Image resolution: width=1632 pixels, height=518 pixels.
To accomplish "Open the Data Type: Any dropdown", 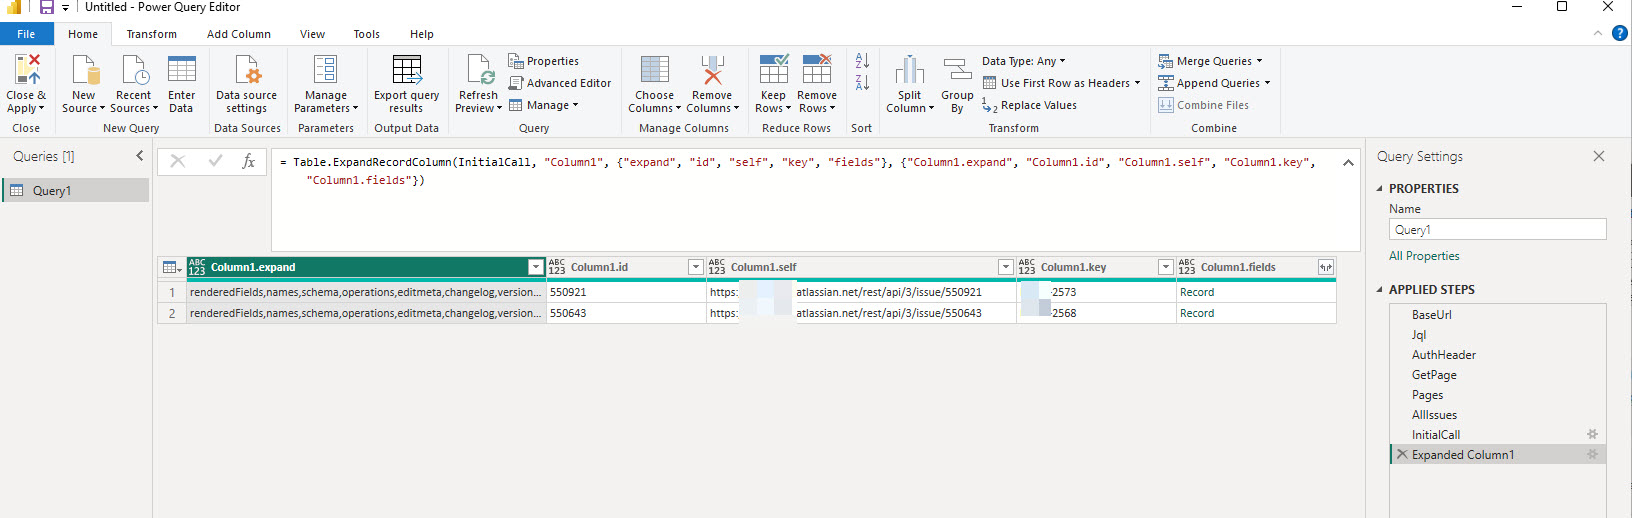I will (1024, 61).
